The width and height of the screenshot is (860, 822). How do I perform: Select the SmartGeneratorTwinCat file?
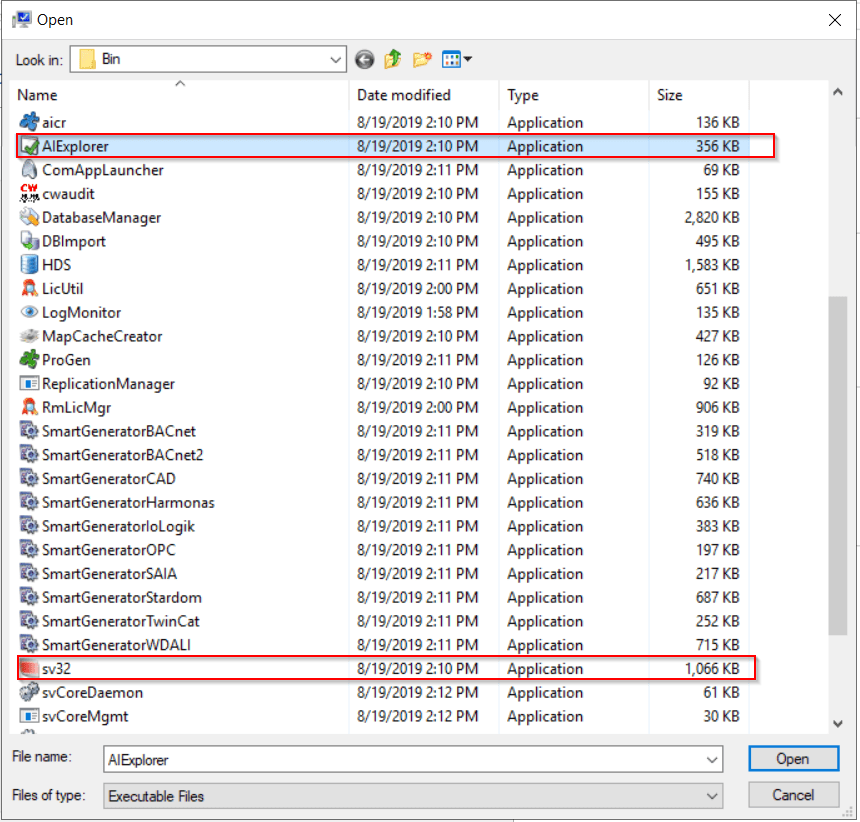(121, 621)
